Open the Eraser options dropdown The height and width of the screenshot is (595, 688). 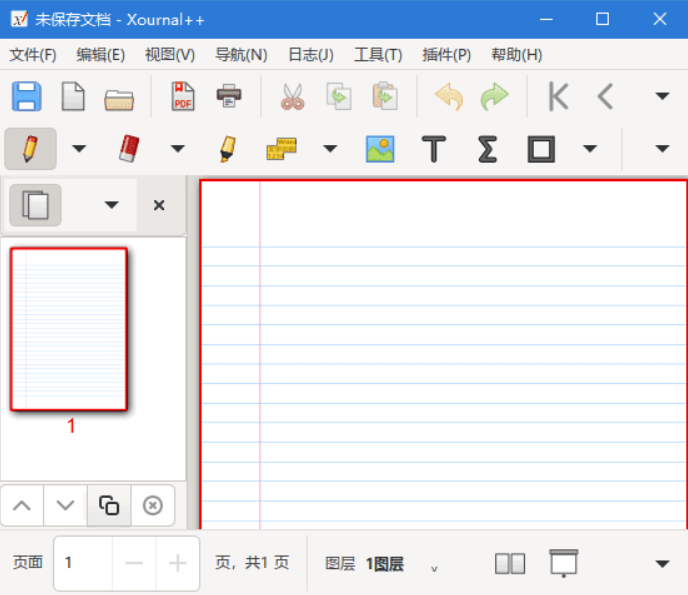click(x=178, y=149)
